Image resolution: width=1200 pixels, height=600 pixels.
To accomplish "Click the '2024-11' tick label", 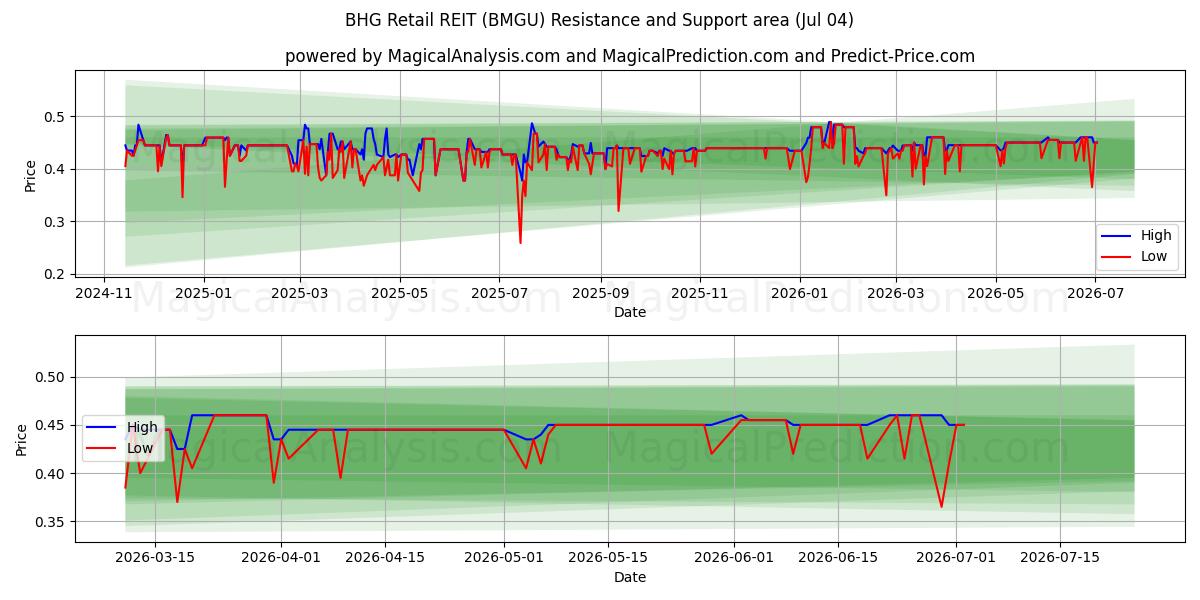I will click(x=105, y=293).
